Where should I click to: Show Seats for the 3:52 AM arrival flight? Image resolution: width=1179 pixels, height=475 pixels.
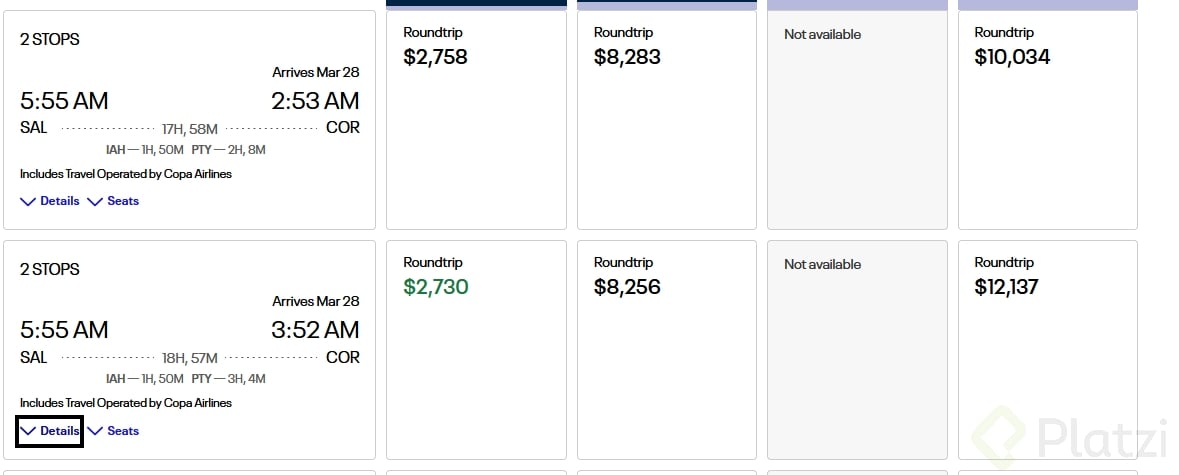click(x=113, y=431)
